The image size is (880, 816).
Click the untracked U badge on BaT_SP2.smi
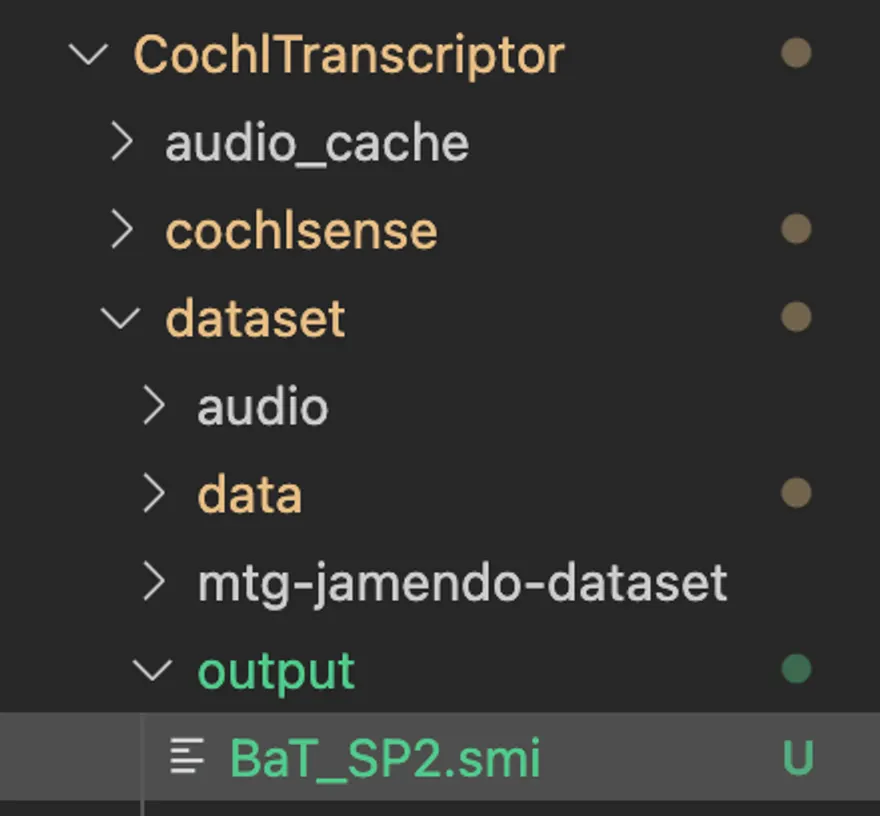[x=797, y=759]
